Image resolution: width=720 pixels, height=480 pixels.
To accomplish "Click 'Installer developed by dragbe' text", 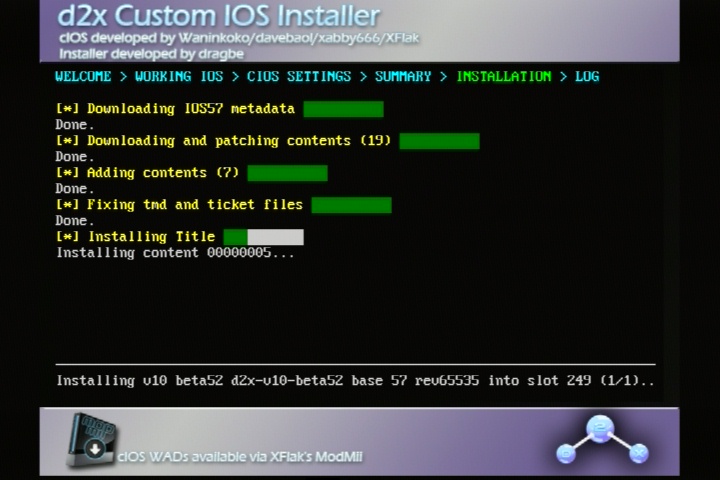I will click(x=152, y=54).
